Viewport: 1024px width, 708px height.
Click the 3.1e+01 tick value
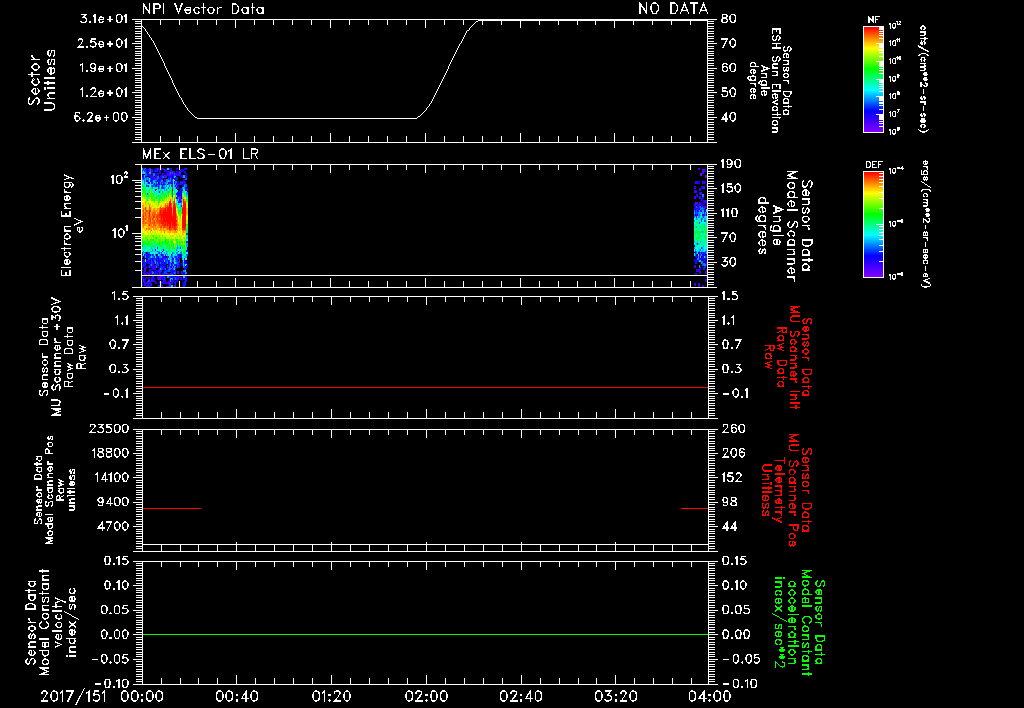pyautogui.click(x=103, y=19)
